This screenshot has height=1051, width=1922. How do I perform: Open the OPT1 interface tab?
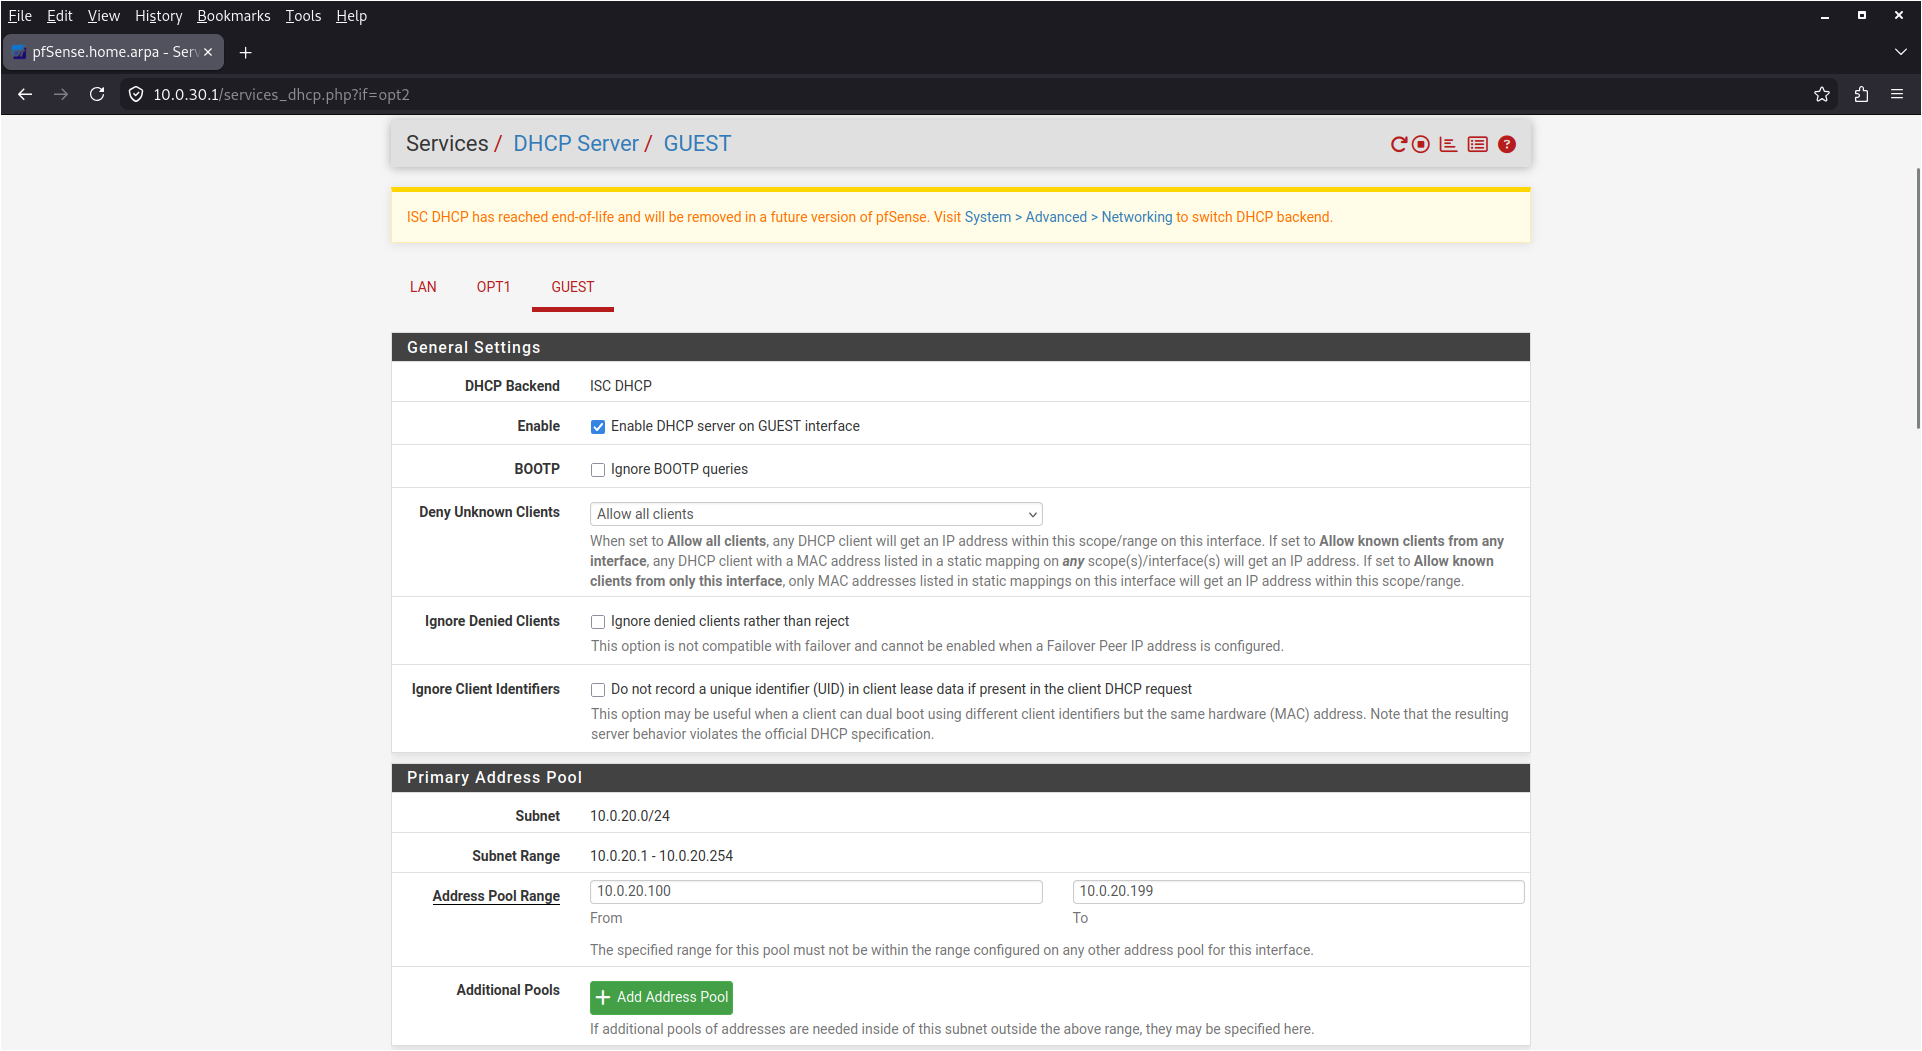coord(493,287)
